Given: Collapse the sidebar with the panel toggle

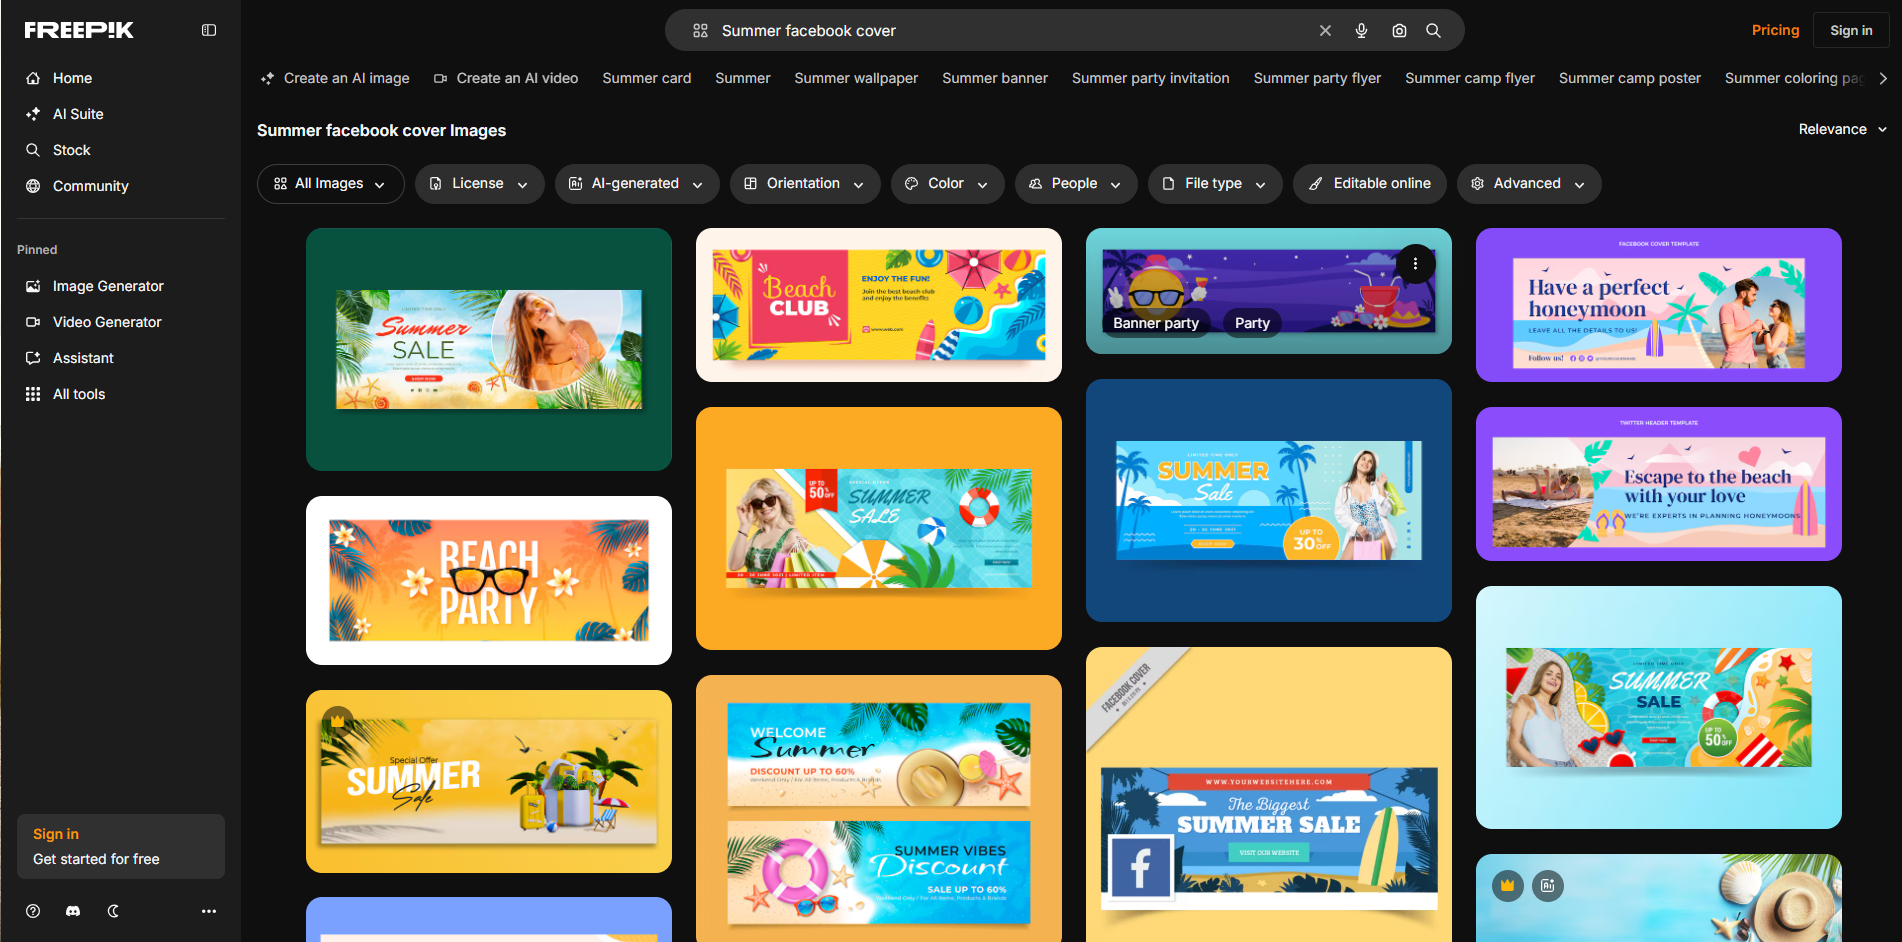Looking at the screenshot, I should tap(208, 30).
